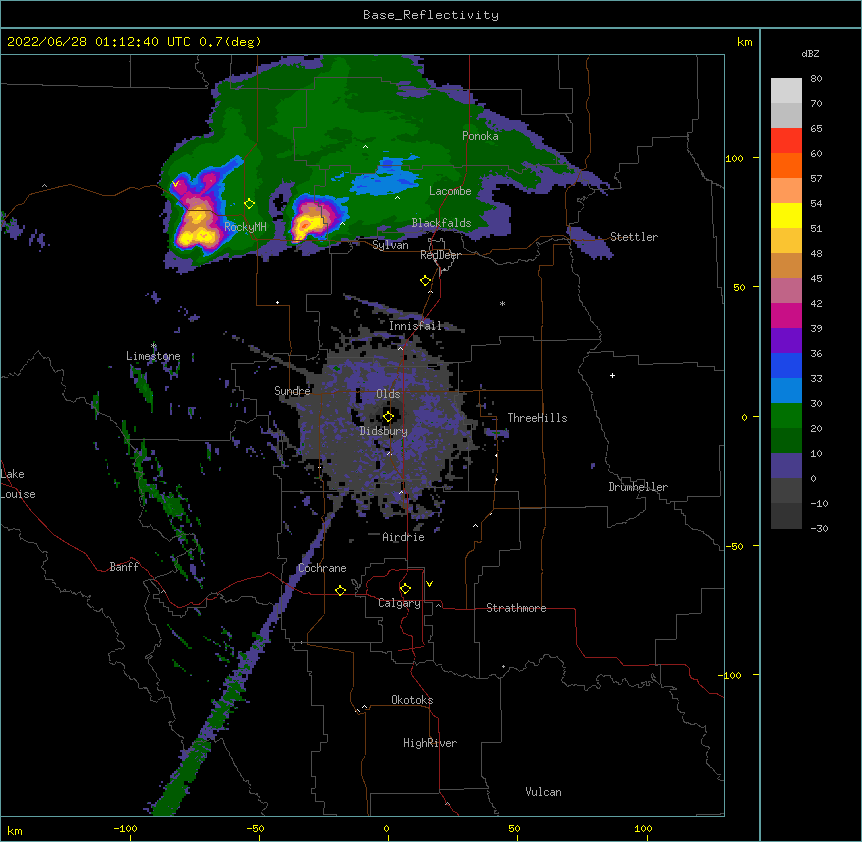The height and width of the screenshot is (842, 862).
Task: Select the 42 dBZ magenta color swatch
Action: tap(786, 315)
